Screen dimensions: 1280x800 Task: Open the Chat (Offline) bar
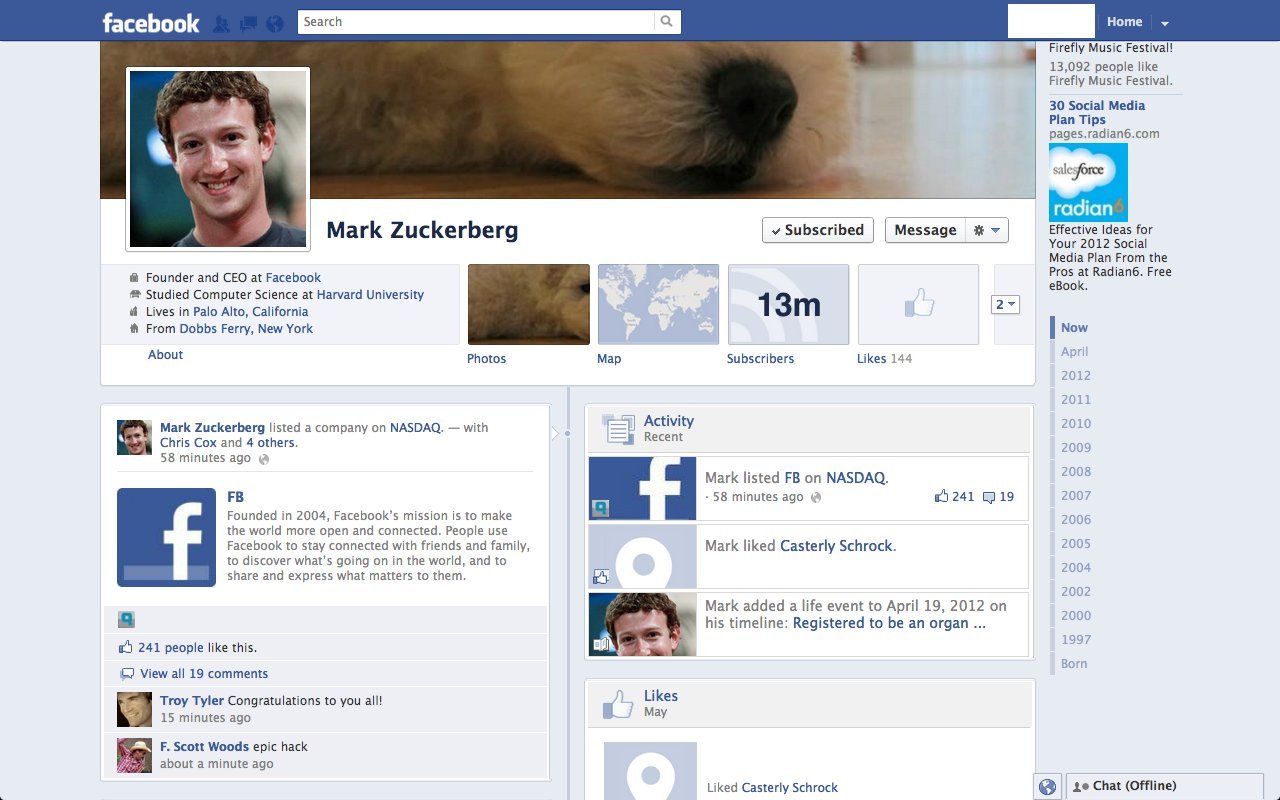(1165, 787)
